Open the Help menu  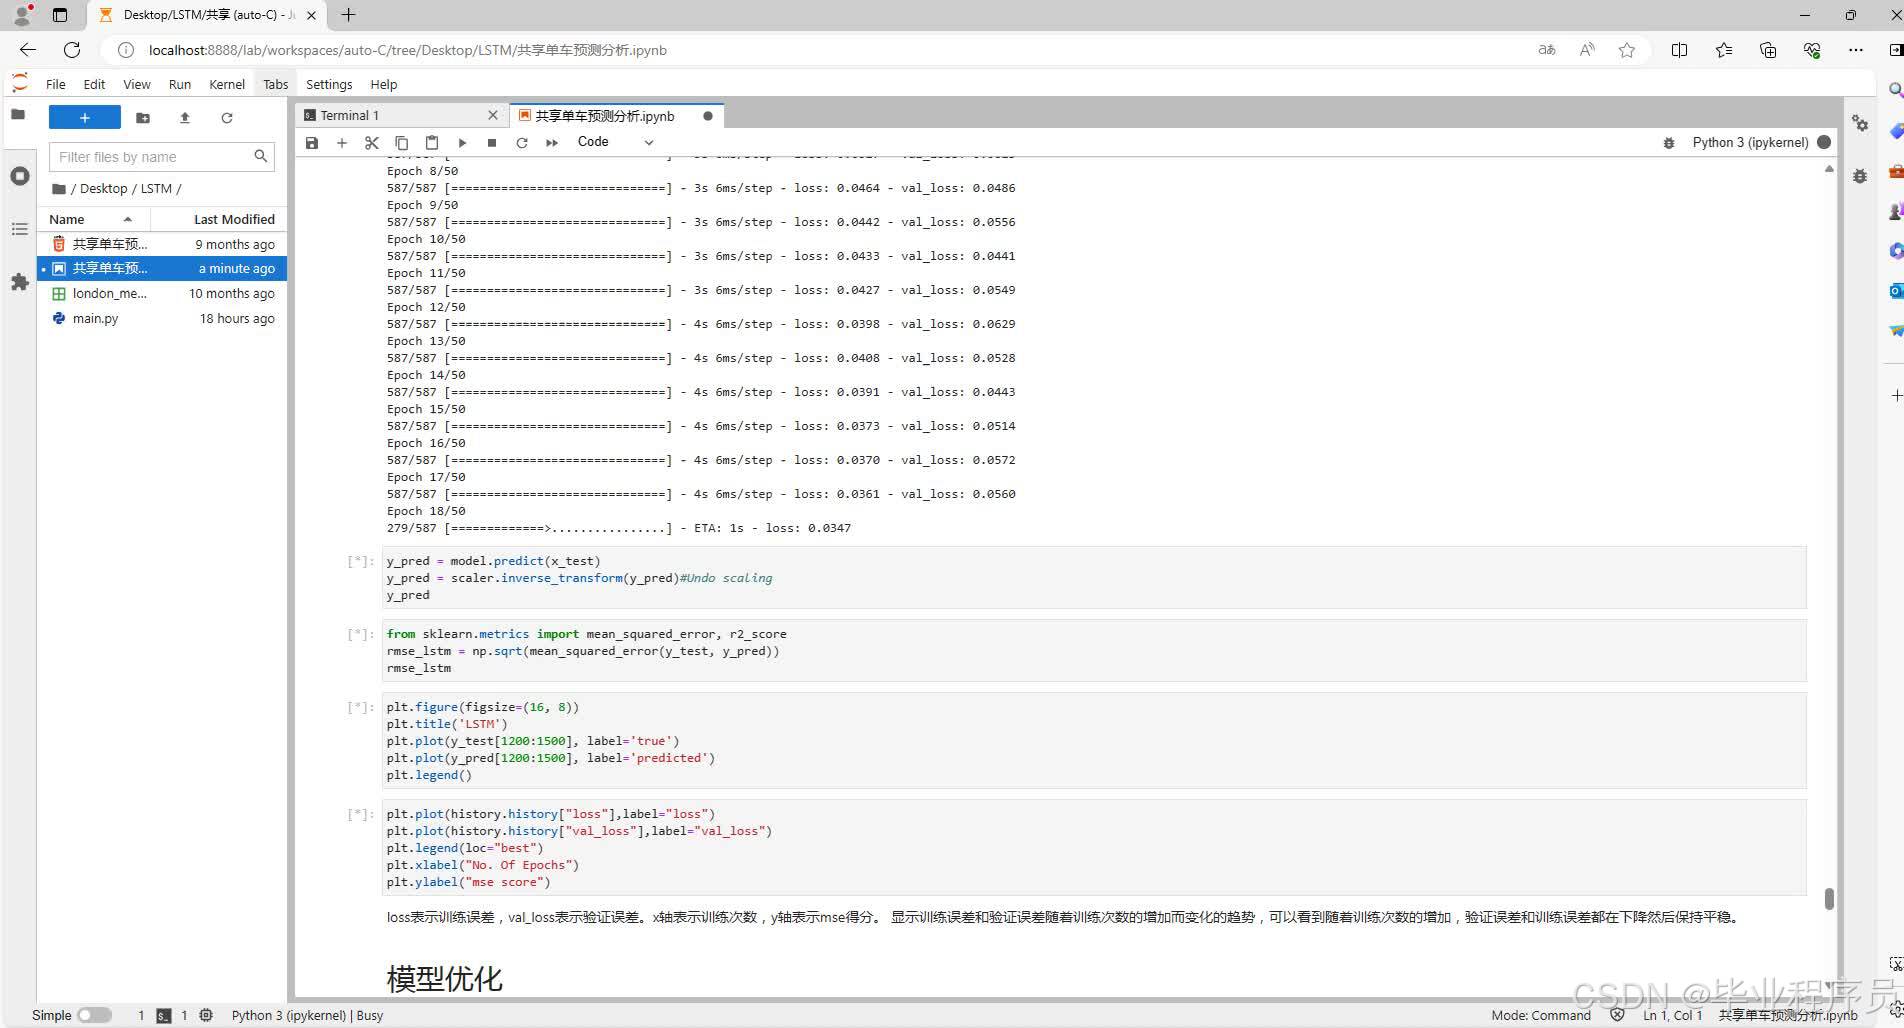384,84
